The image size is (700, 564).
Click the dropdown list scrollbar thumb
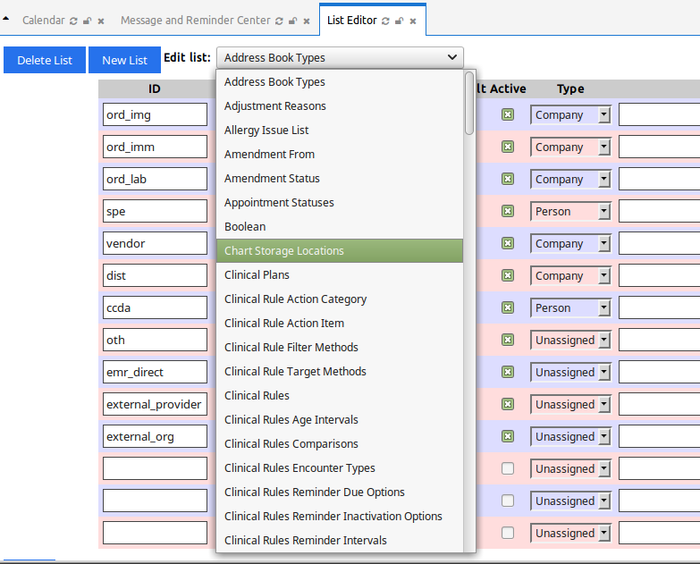pyautogui.click(x=469, y=103)
